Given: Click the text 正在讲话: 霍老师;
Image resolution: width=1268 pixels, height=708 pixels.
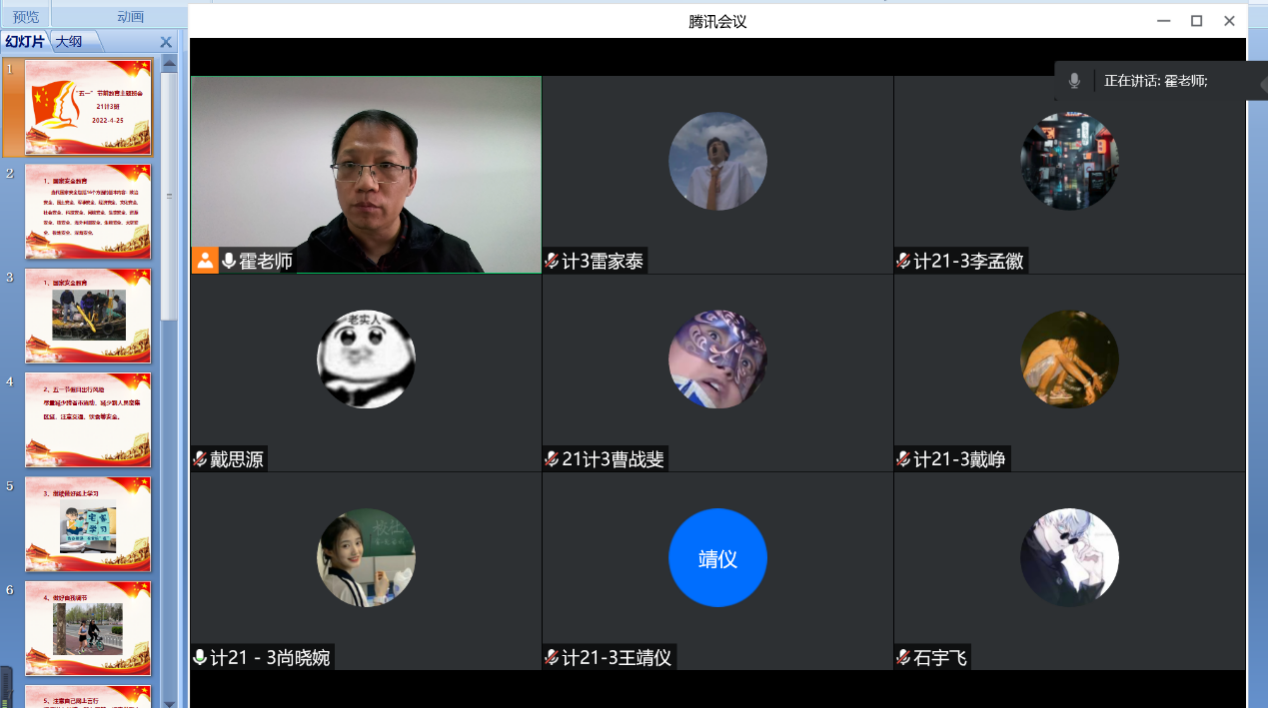Looking at the screenshot, I should [1156, 81].
